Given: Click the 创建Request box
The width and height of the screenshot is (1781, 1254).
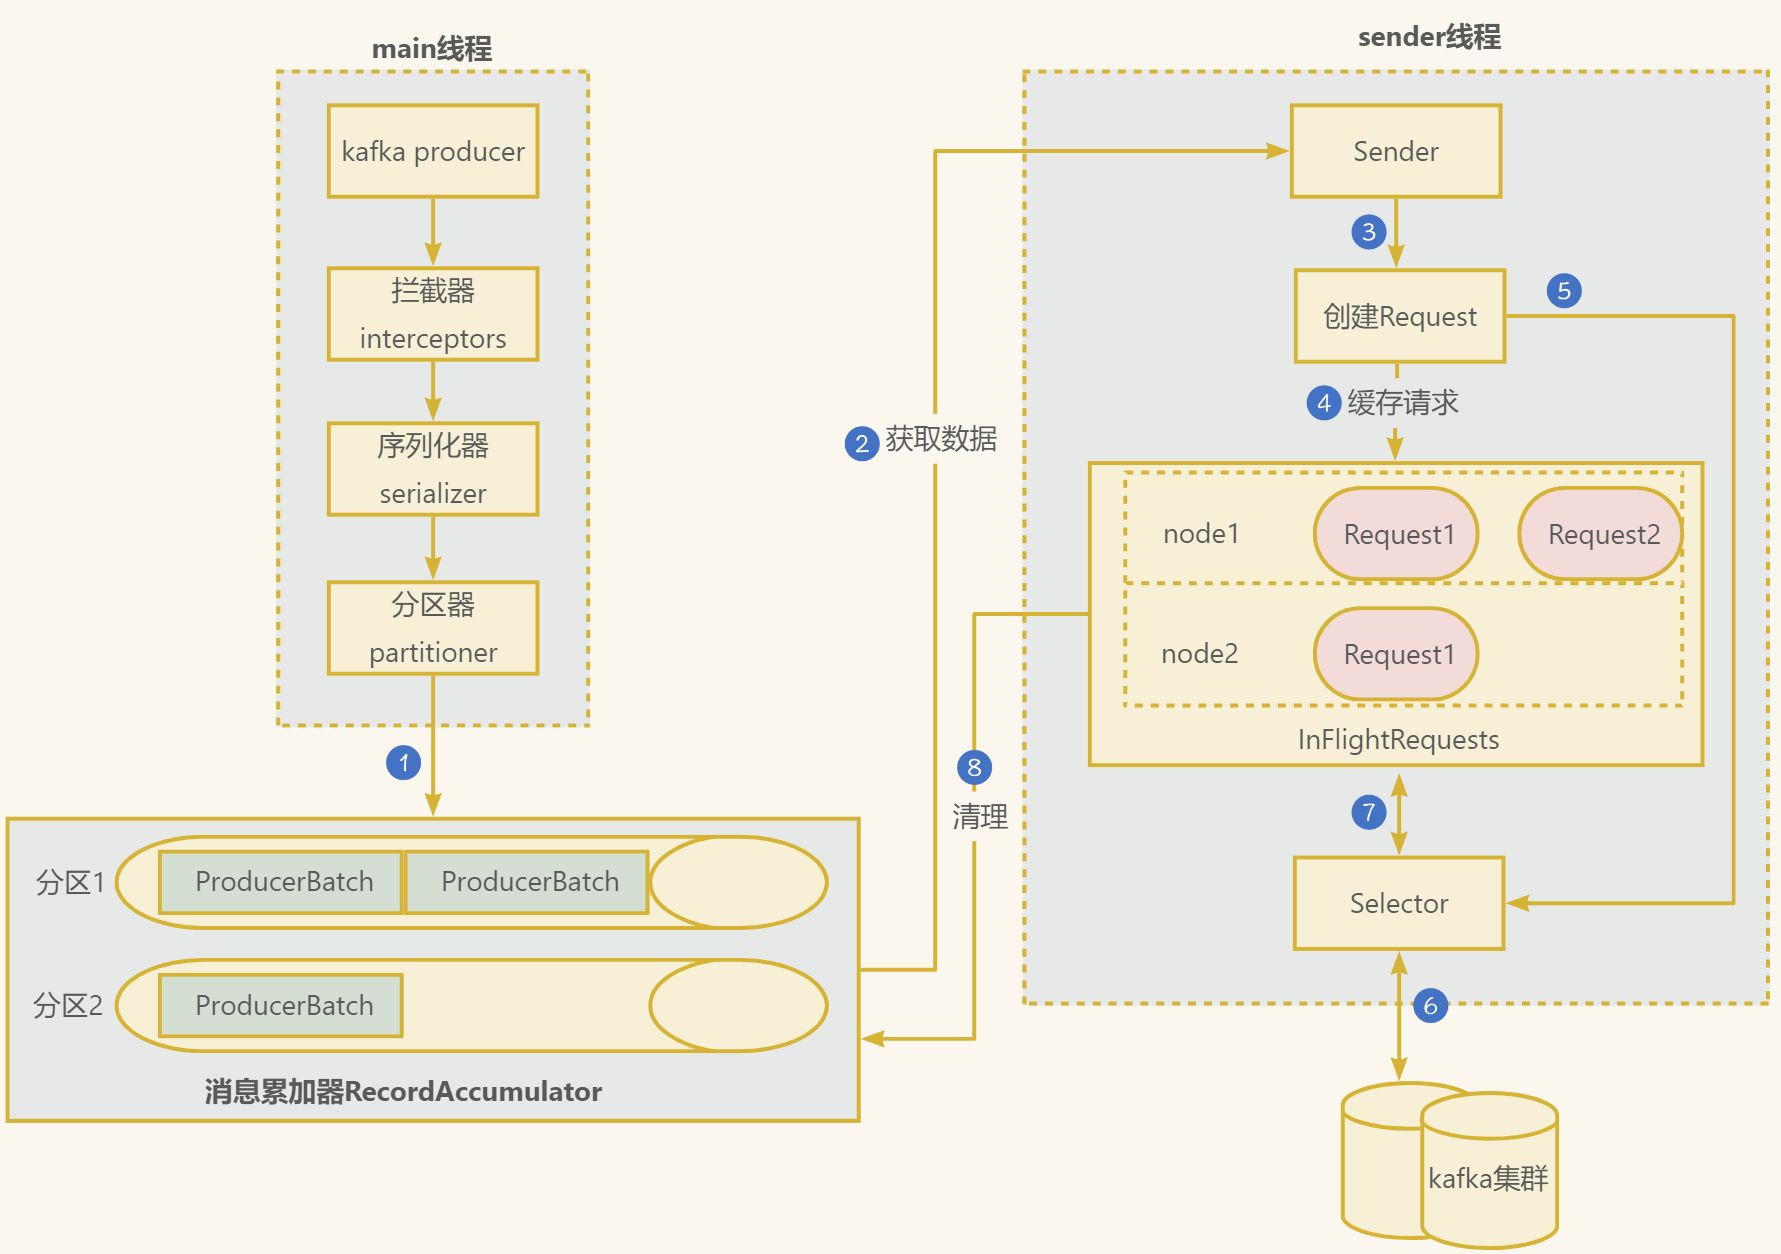Looking at the screenshot, I should 1400,316.
